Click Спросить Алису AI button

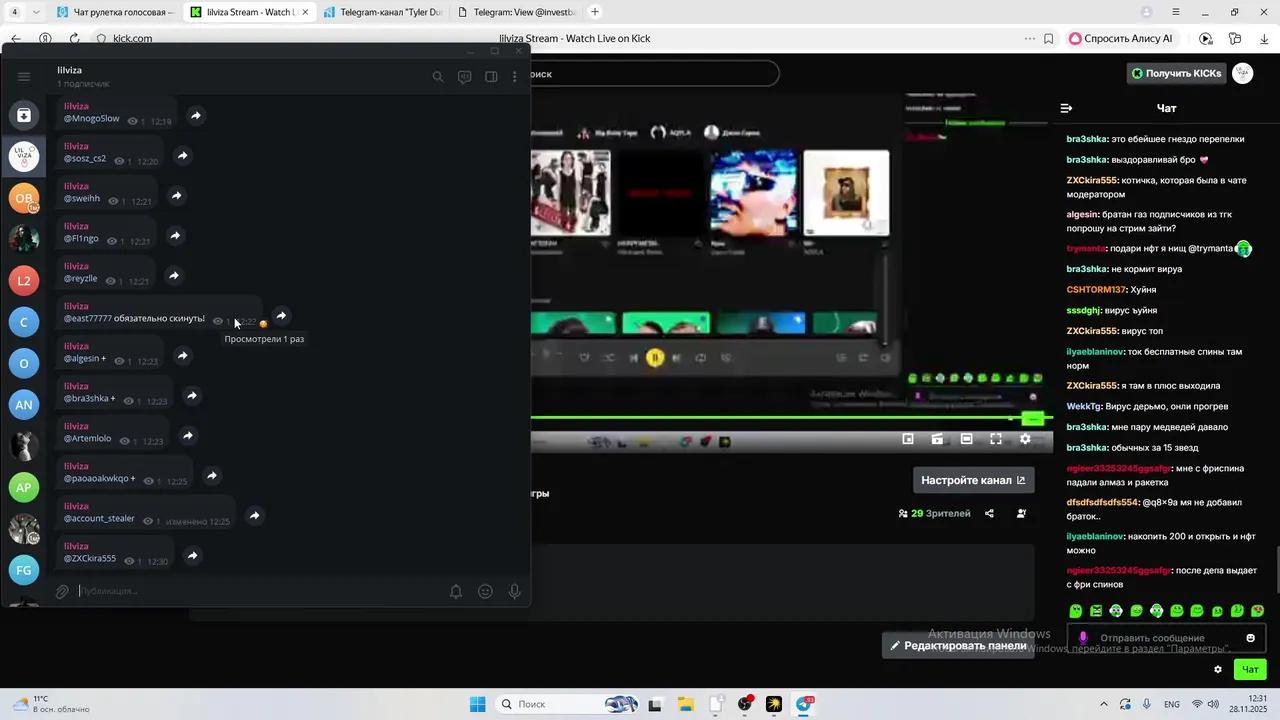click(x=1120, y=38)
